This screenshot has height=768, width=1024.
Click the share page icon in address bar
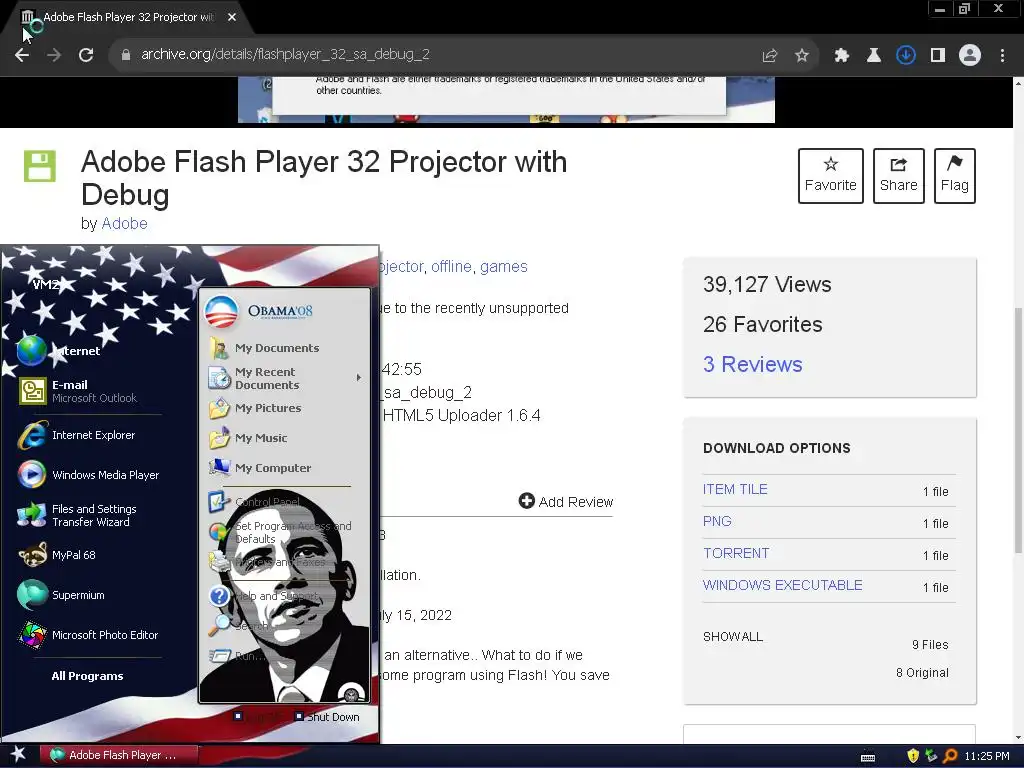[770, 55]
